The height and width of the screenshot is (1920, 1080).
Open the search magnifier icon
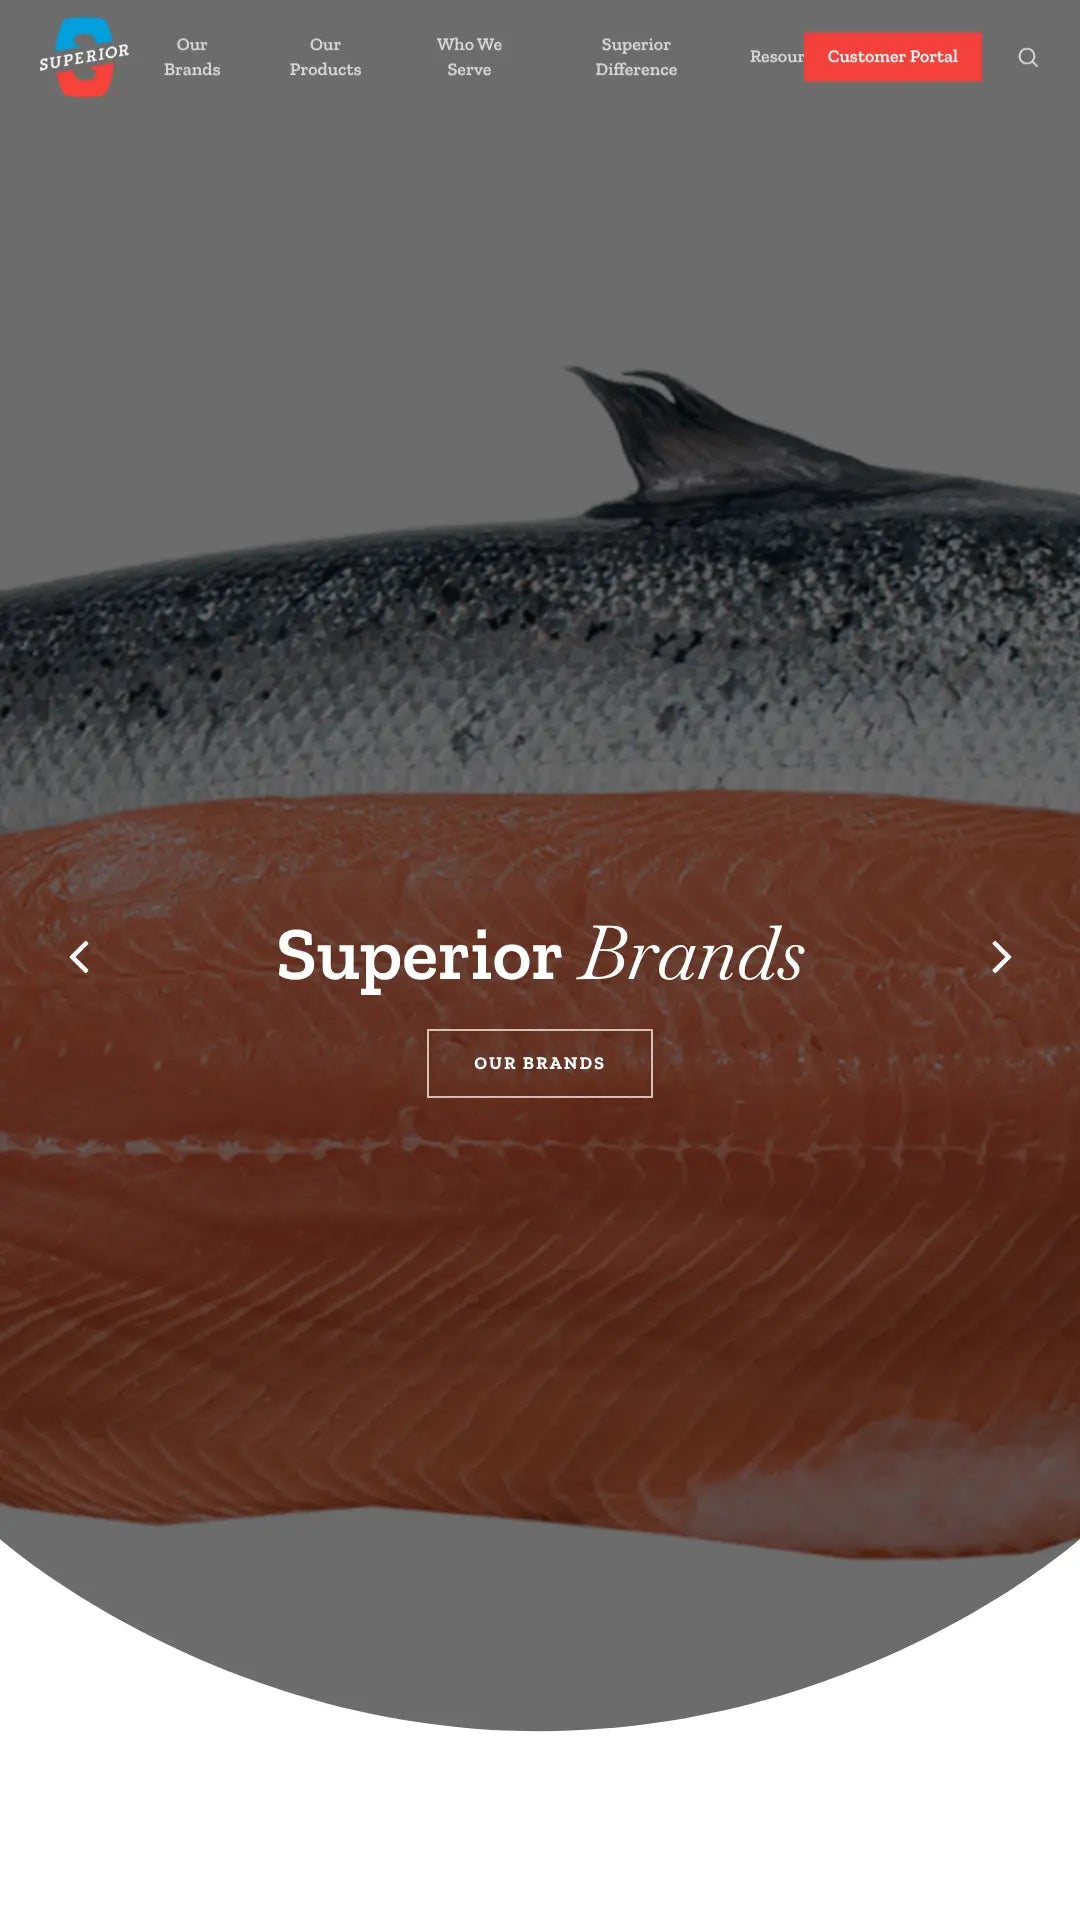click(1028, 57)
